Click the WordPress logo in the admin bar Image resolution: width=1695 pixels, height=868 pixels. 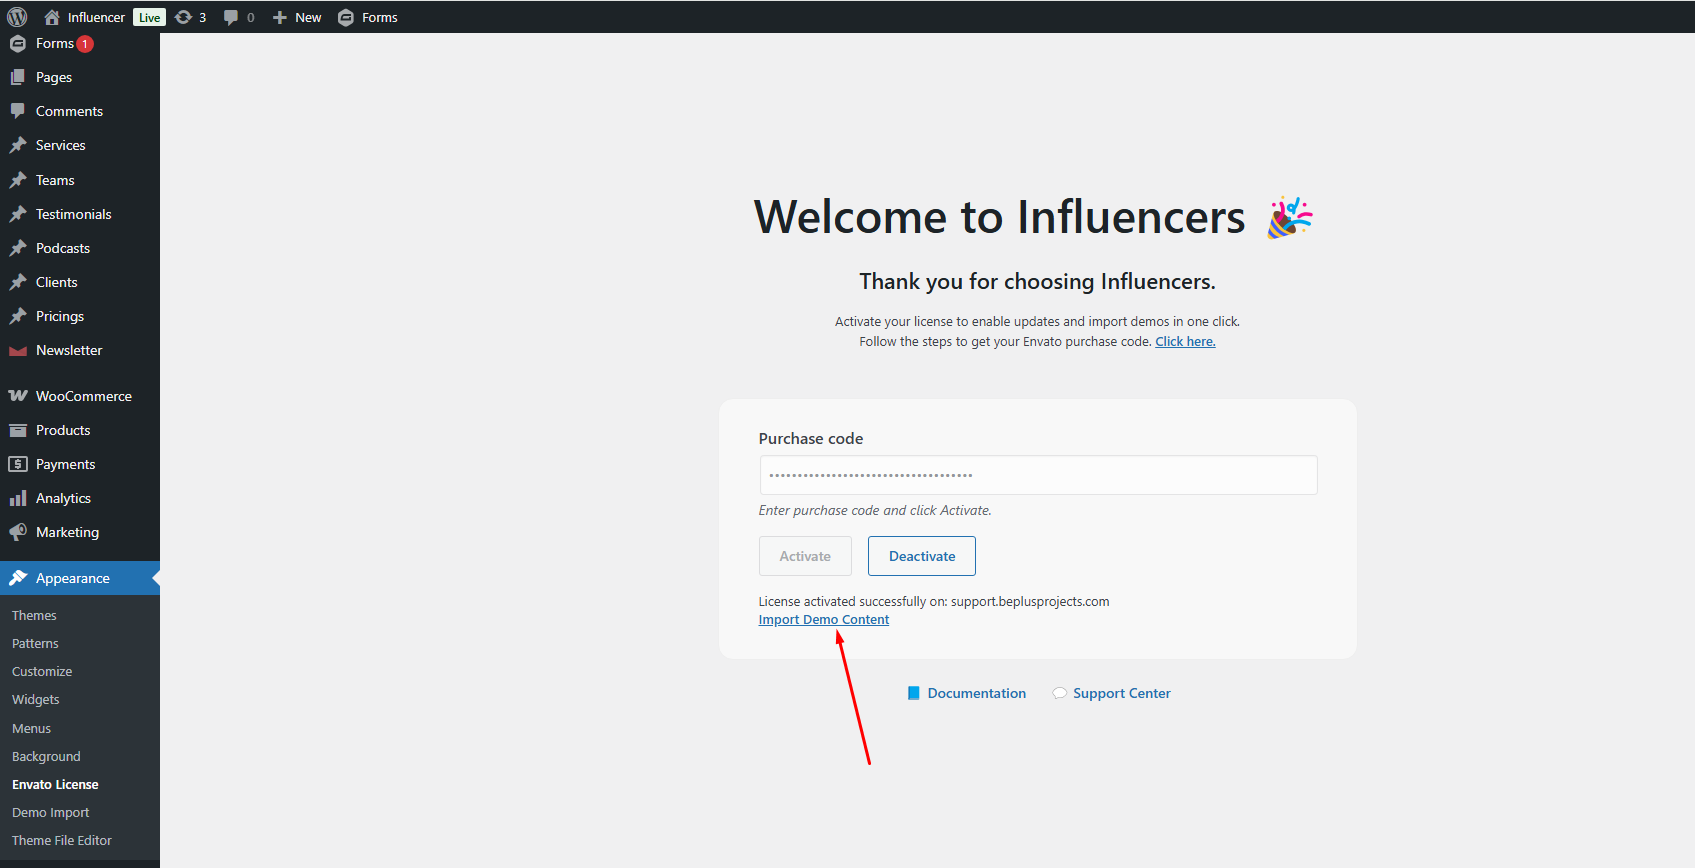click(16, 16)
